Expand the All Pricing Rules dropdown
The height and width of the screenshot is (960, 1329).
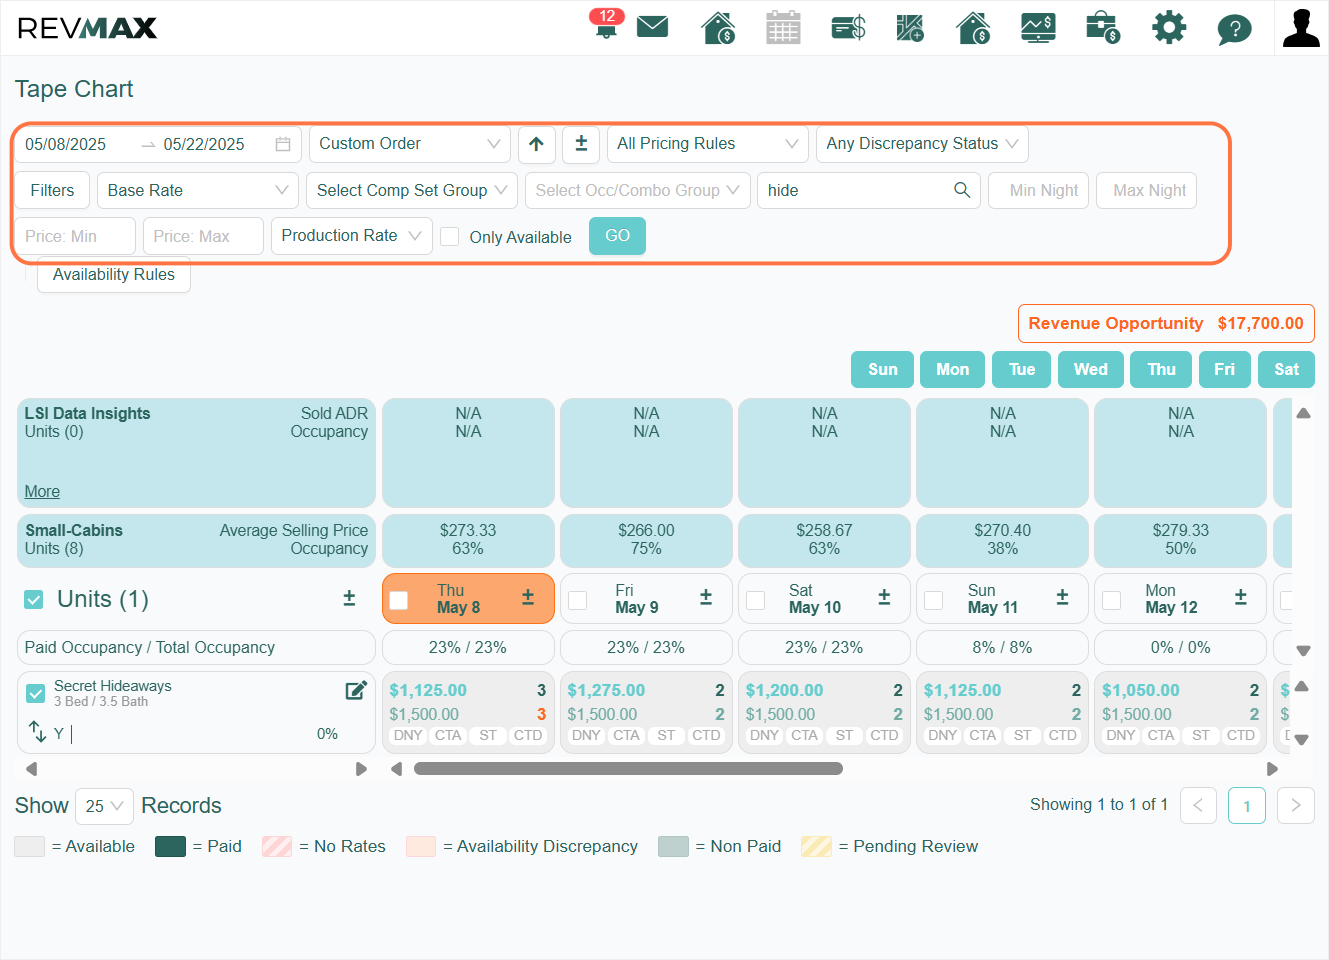pos(708,144)
